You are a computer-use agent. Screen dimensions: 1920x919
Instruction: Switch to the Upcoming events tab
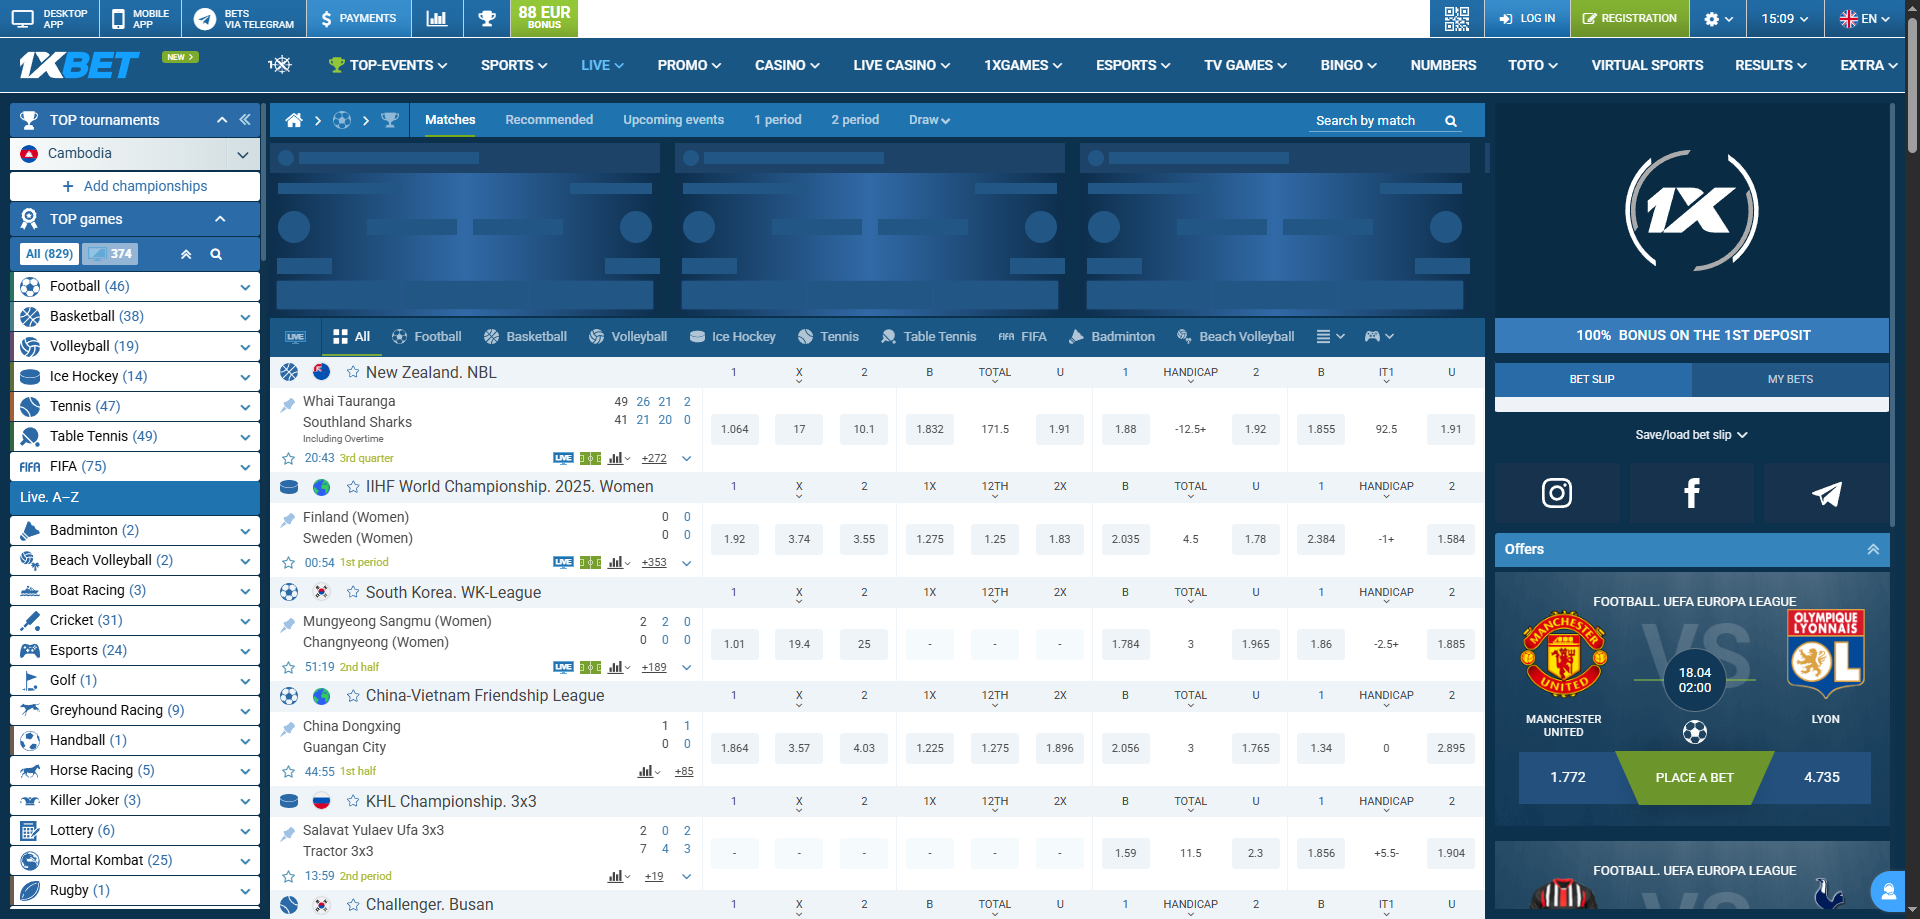(673, 120)
